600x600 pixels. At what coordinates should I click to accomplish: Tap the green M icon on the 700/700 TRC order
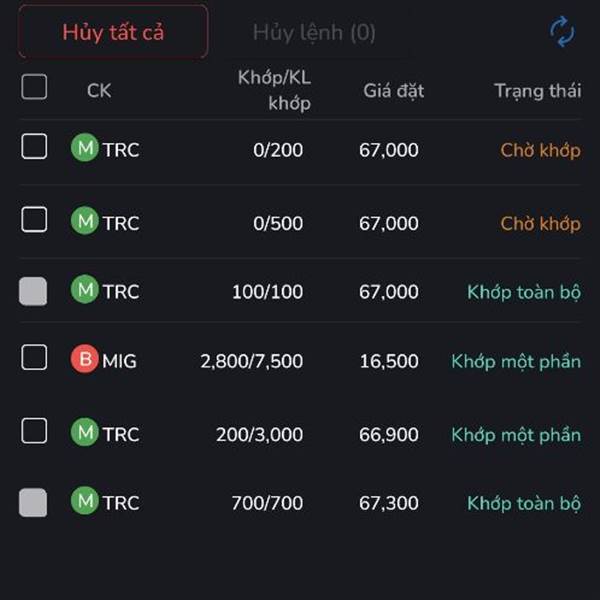85,501
